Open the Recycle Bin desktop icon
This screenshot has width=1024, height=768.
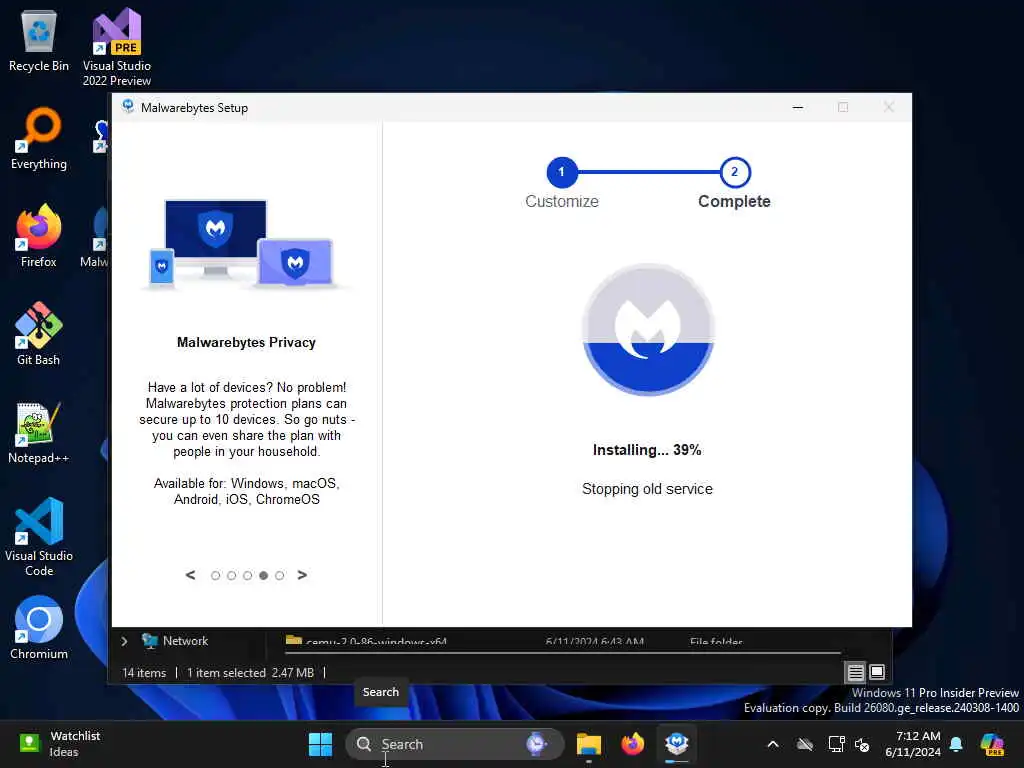(x=39, y=40)
